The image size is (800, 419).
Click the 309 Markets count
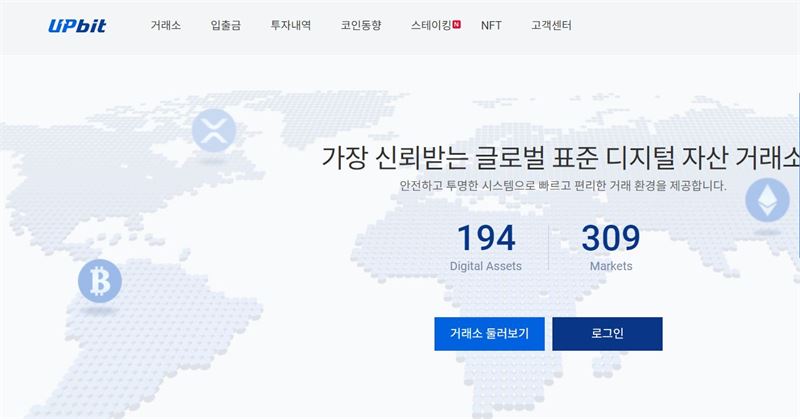click(x=611, y=238)
